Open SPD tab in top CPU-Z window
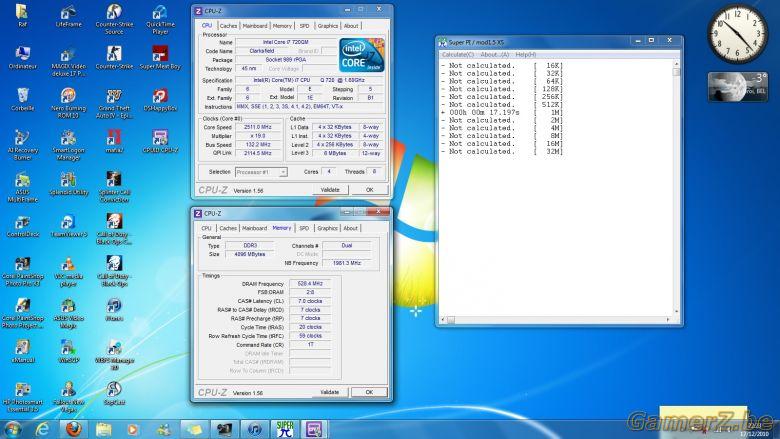The width and height of the screenshot is (780, 439). [x=304, y=26]
